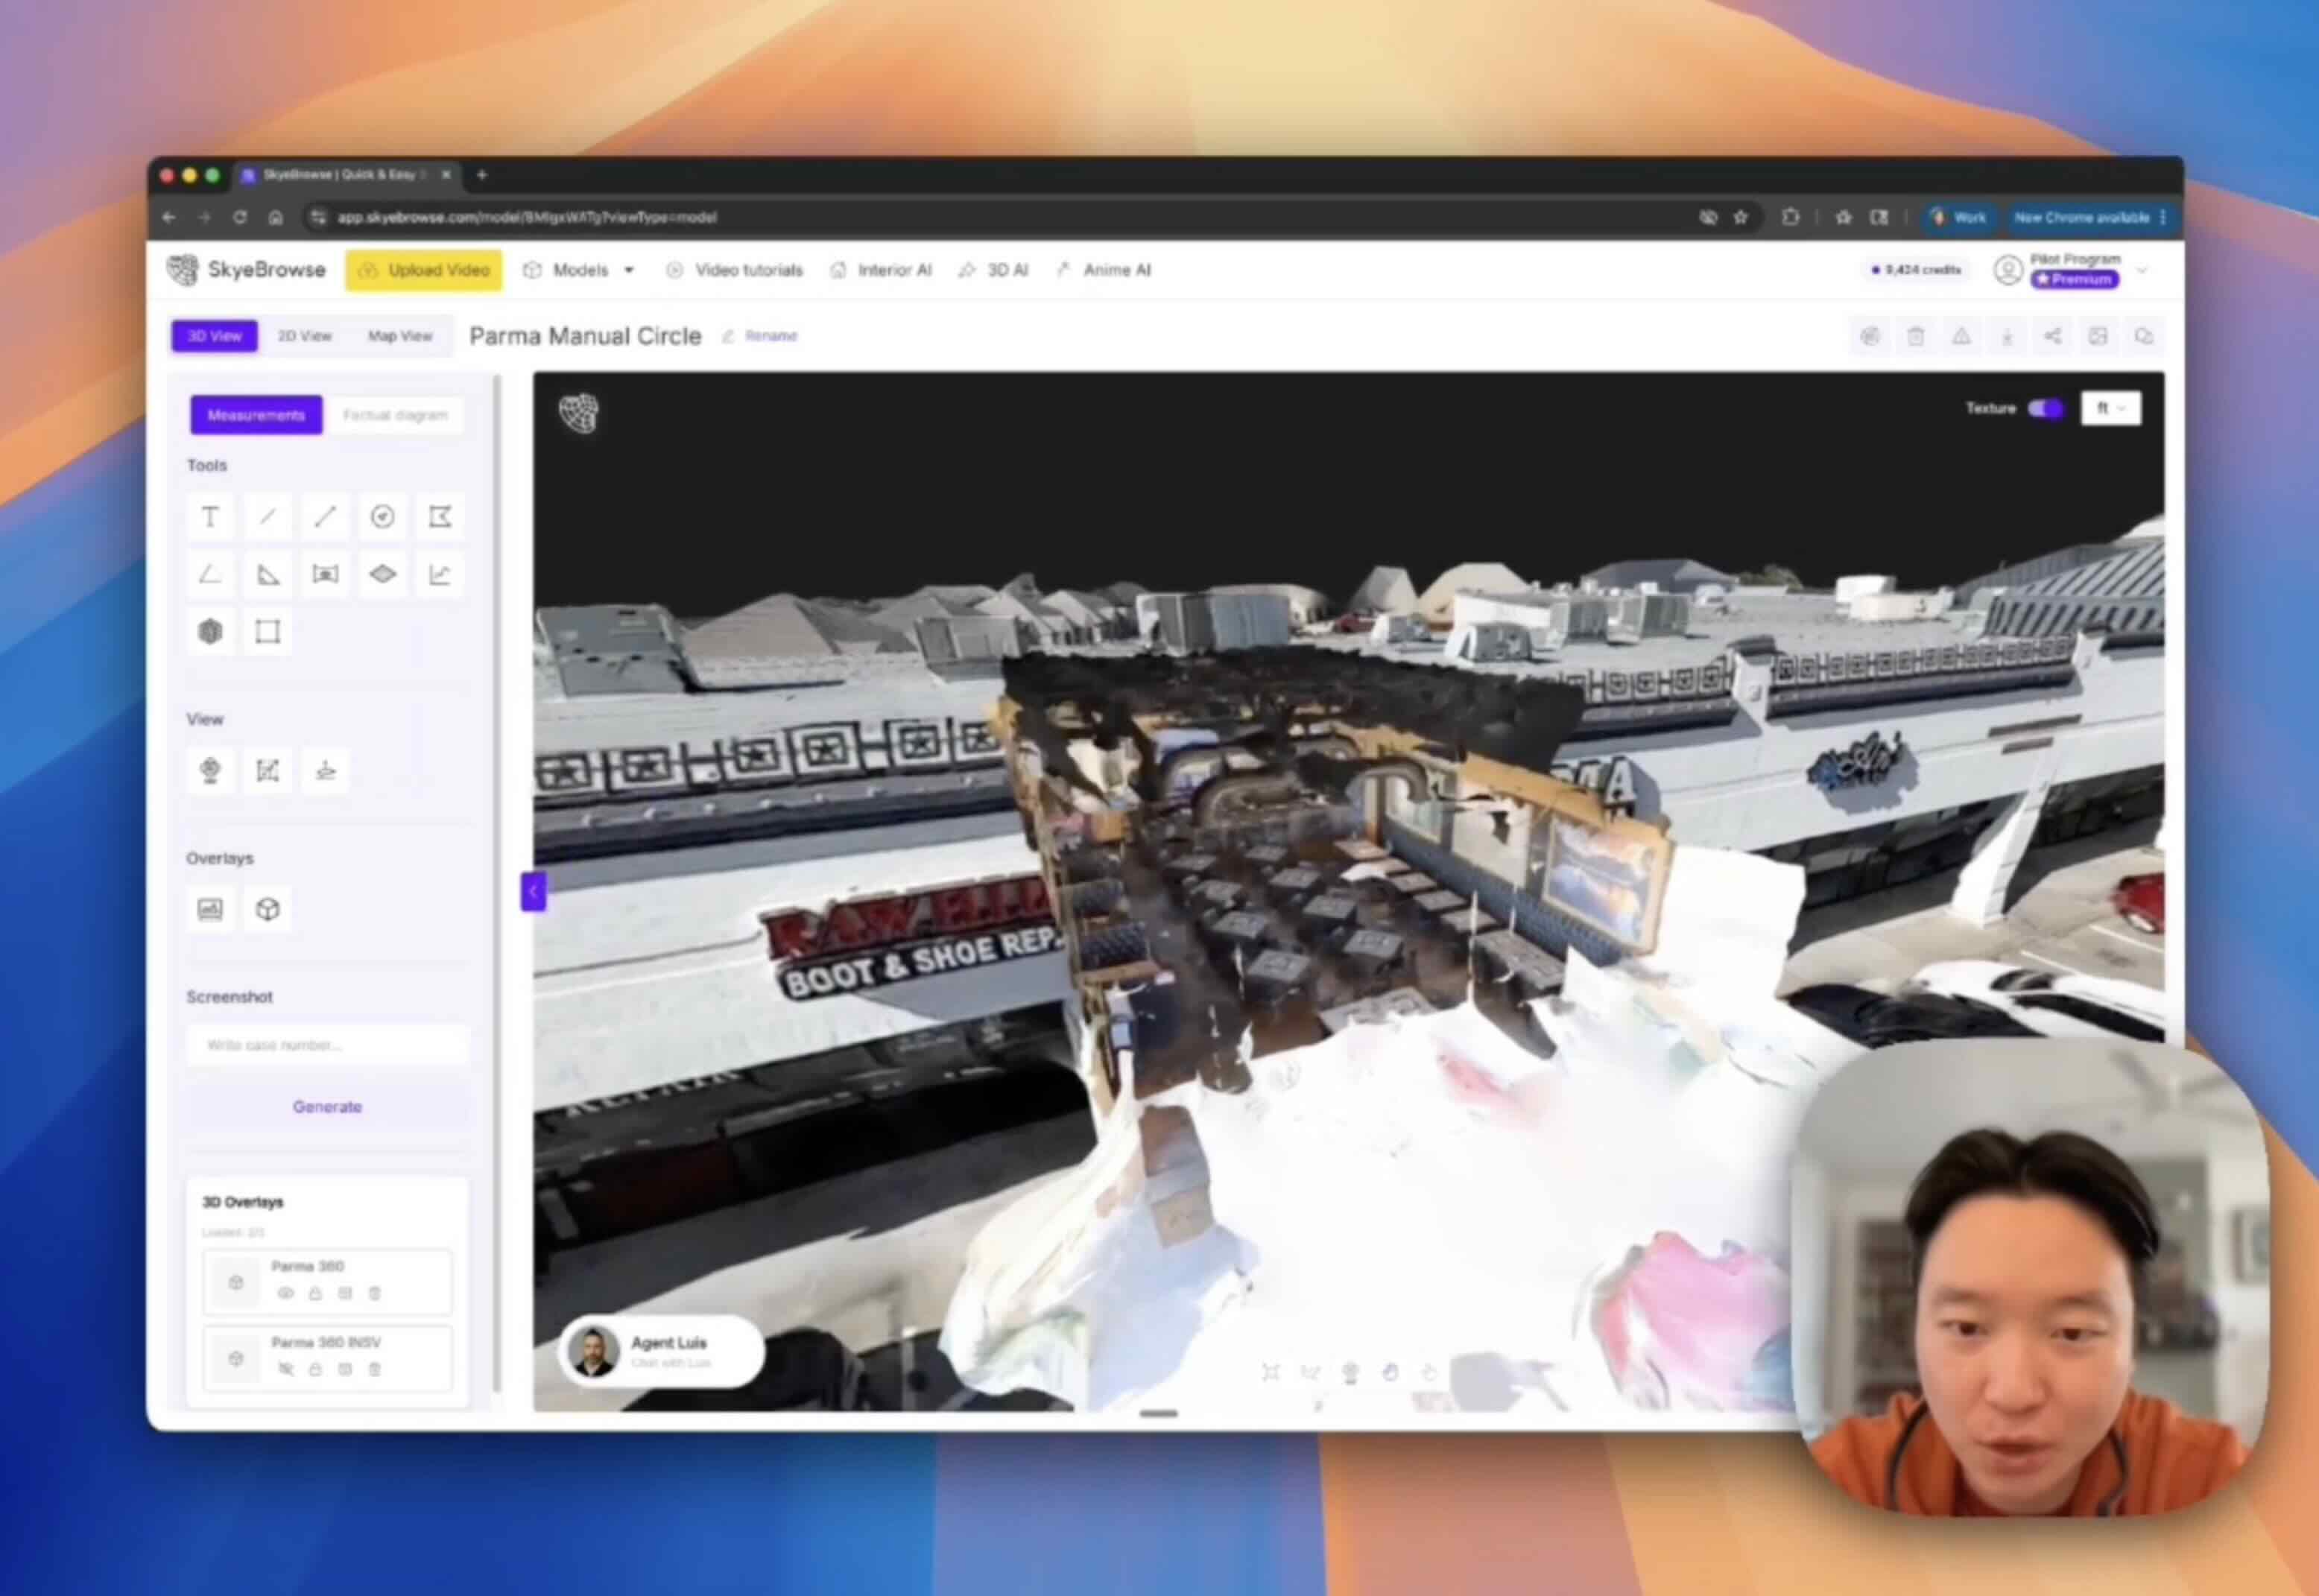The image size is (2319, 1596).
Task: Select the angle measurement tool
Action: pyautogui.click(x=210, y=574)
